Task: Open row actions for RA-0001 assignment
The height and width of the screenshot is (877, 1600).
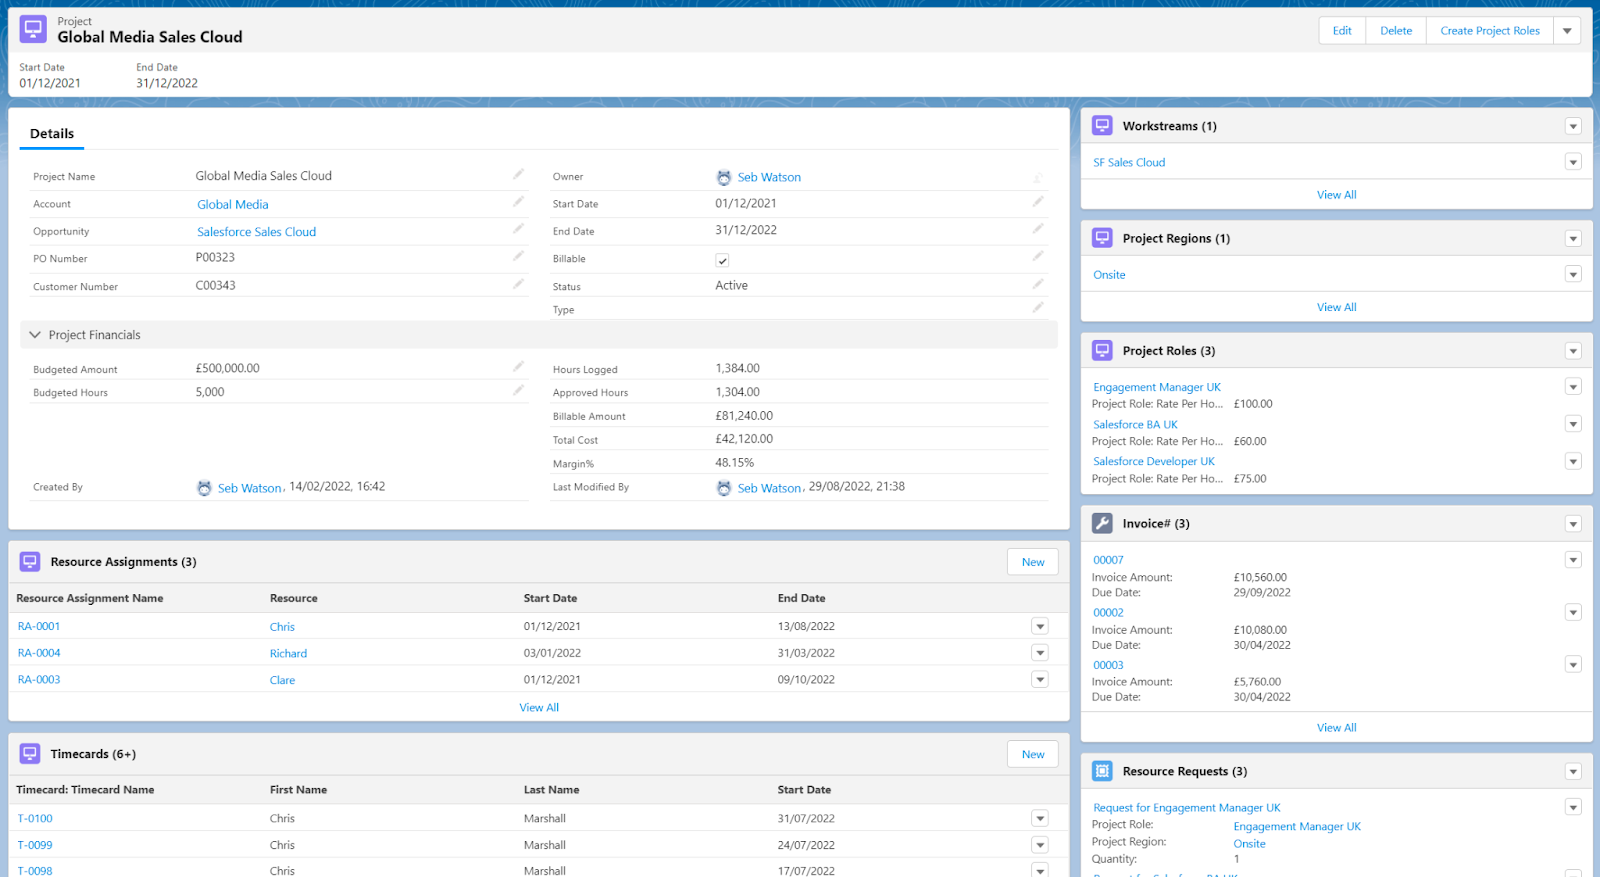Action: (1040, 626)
